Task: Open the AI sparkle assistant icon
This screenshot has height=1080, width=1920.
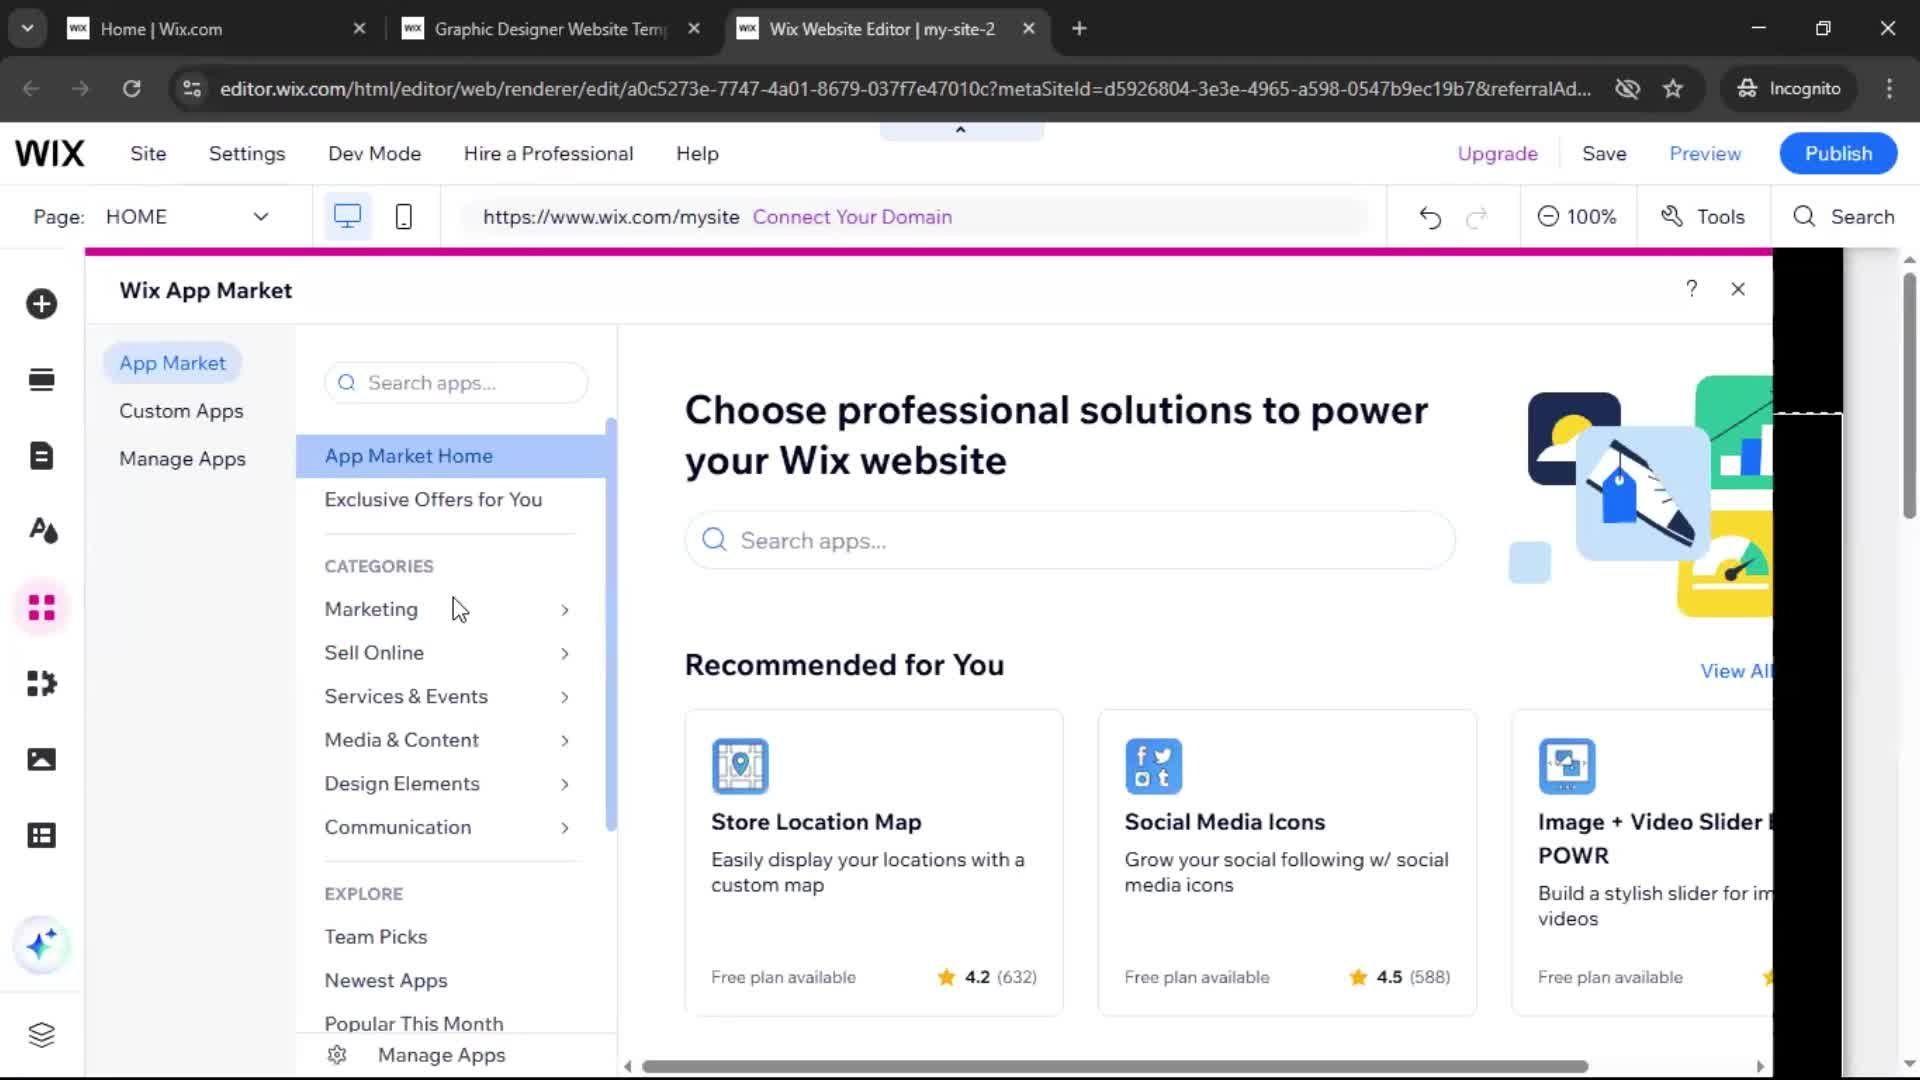Action: [x=42, y=945]
